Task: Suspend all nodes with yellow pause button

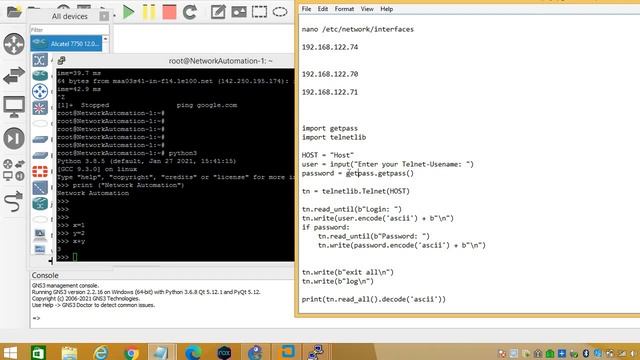Action: [149, 12]
